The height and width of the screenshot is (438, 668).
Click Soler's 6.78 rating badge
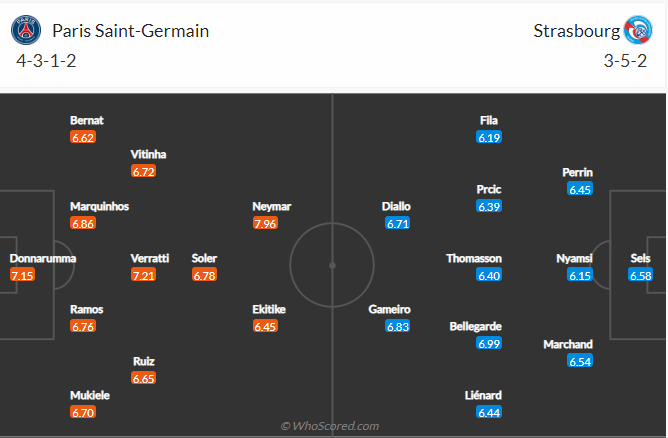coord(204,275)
